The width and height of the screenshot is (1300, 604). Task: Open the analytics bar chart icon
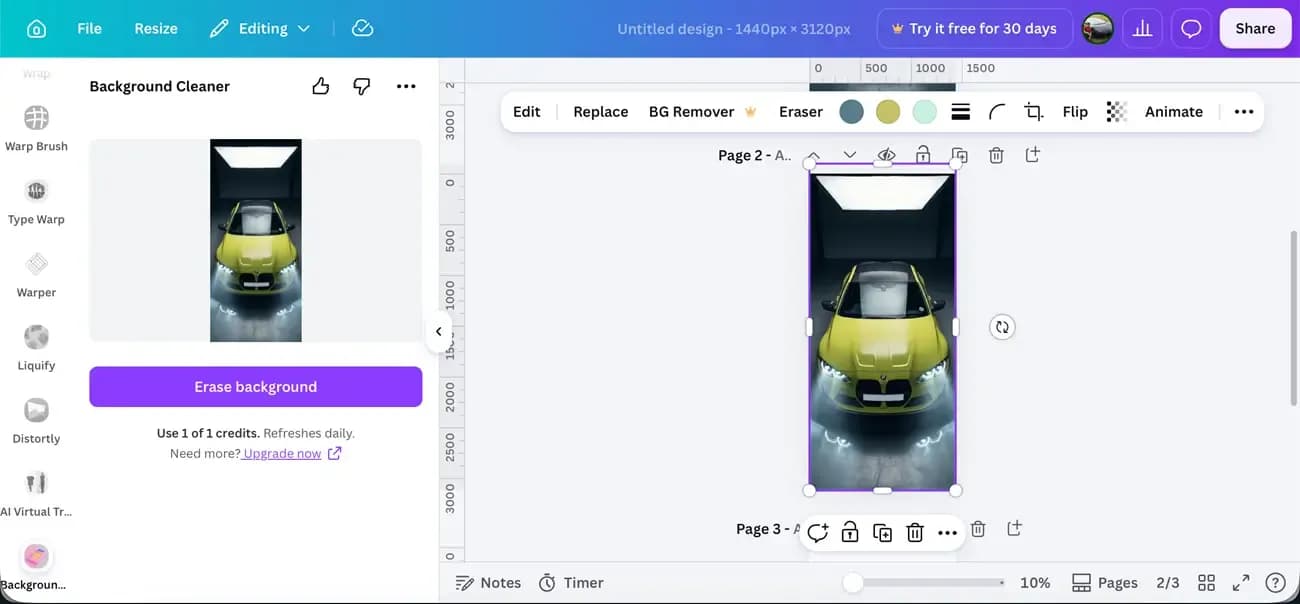1143,29
